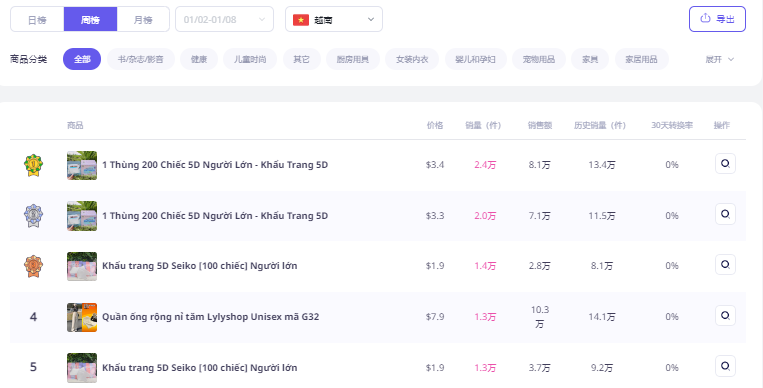Screen dimensions: 763x388
Task: Select the 全部 category filter
Action: click(x=82, y=59)
